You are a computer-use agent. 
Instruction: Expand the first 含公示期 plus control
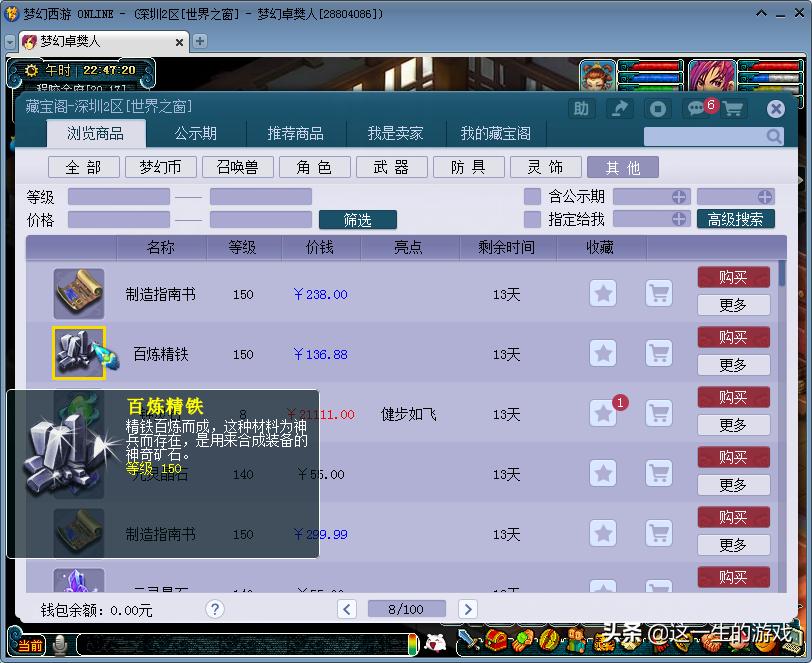pos(677,196)
